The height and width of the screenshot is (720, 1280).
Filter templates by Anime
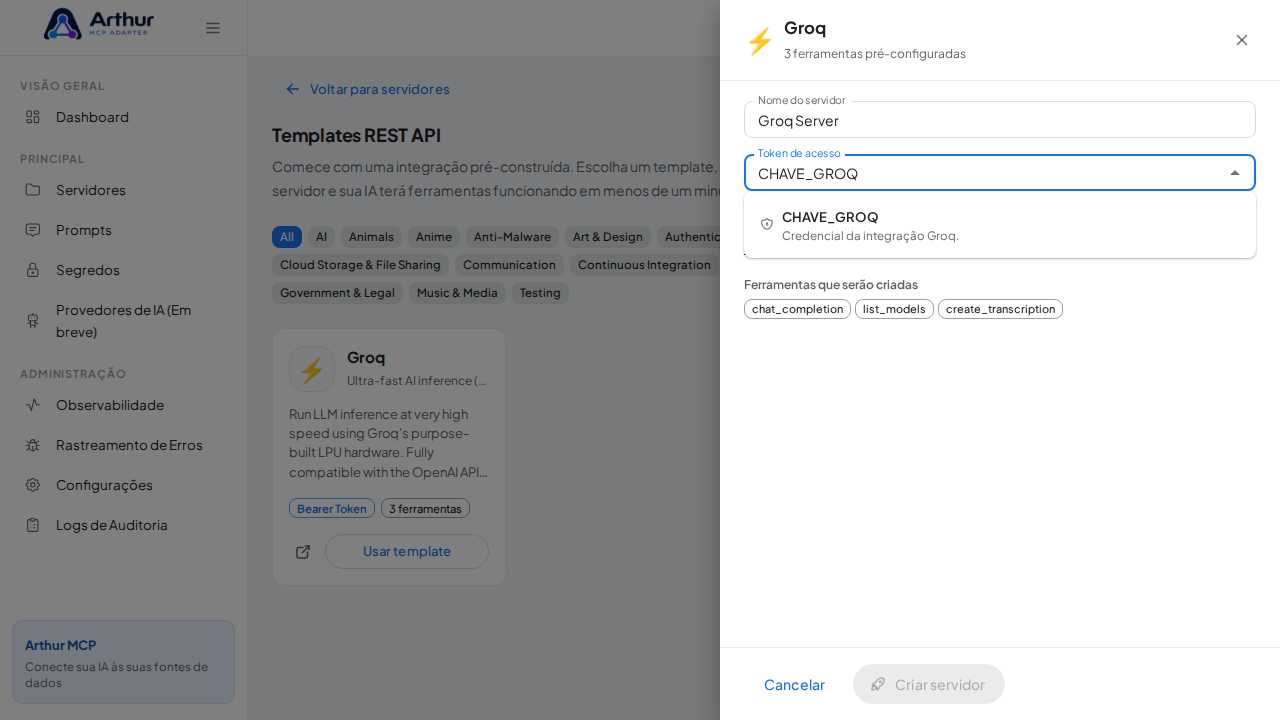click(x=434, y=237)
